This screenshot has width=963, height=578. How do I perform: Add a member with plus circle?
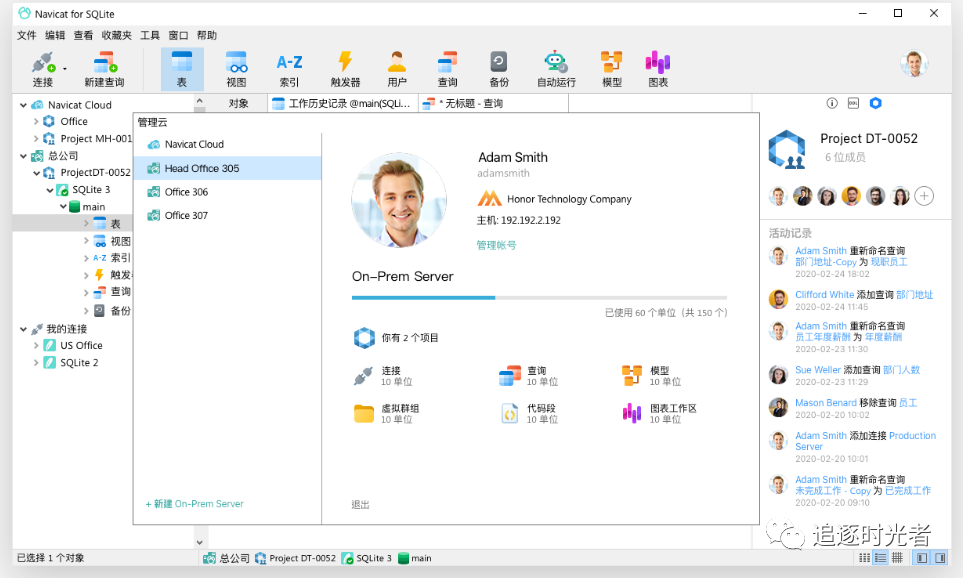tap(924, 196)
